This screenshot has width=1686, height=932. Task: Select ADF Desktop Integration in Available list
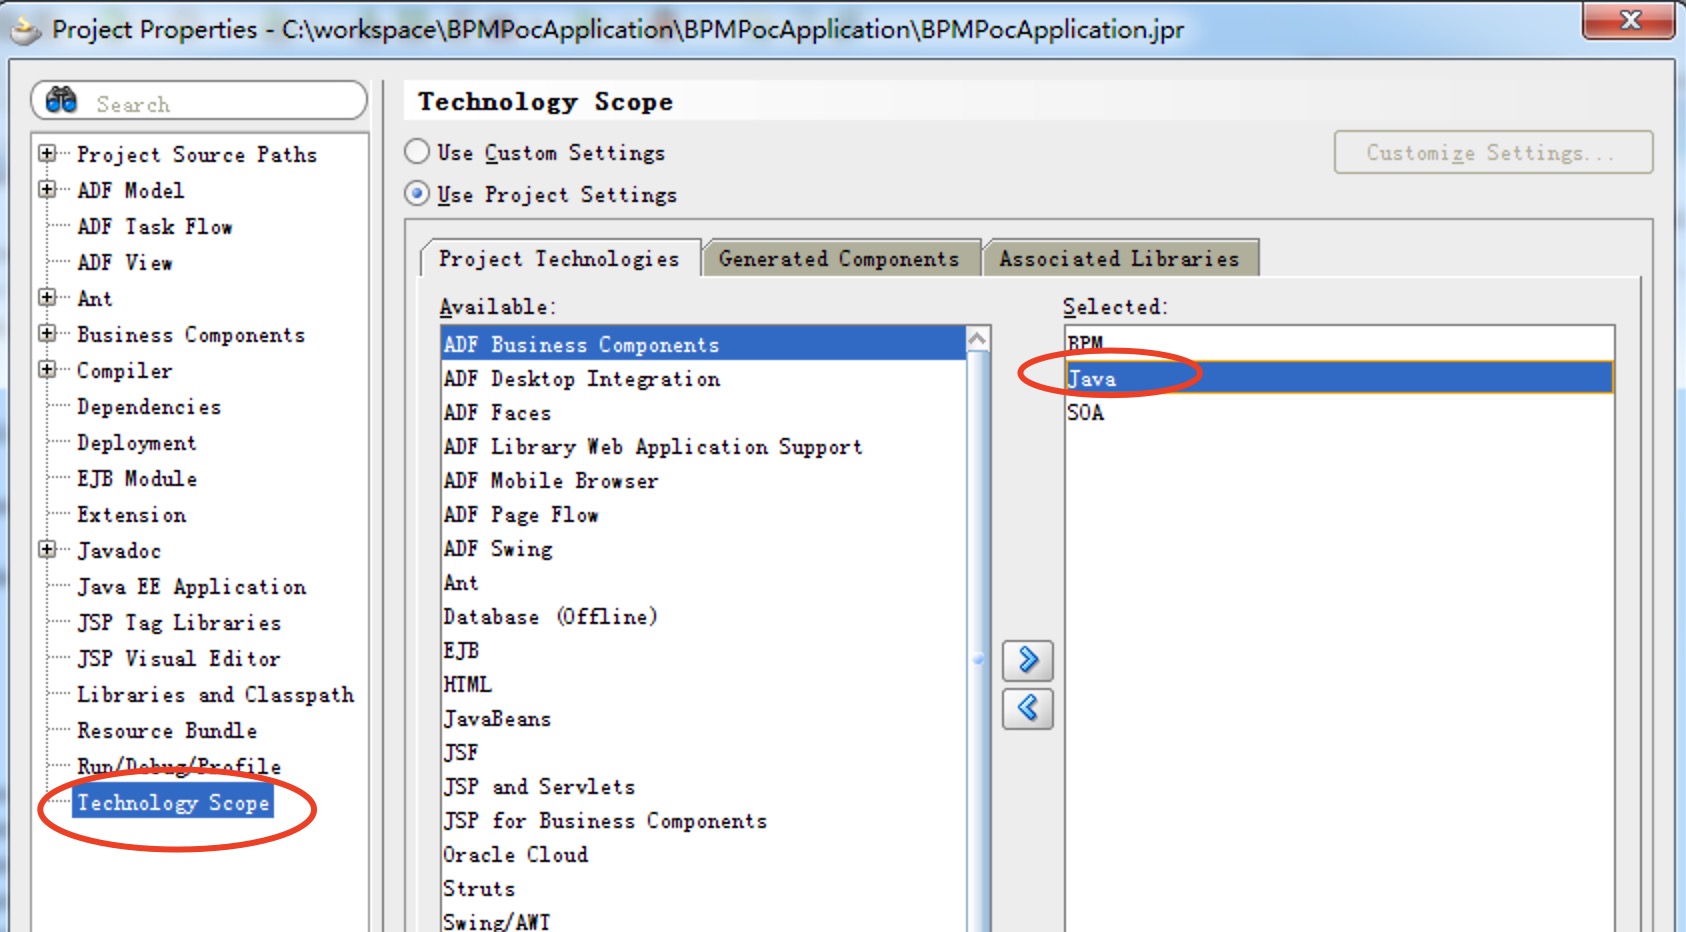703,379
